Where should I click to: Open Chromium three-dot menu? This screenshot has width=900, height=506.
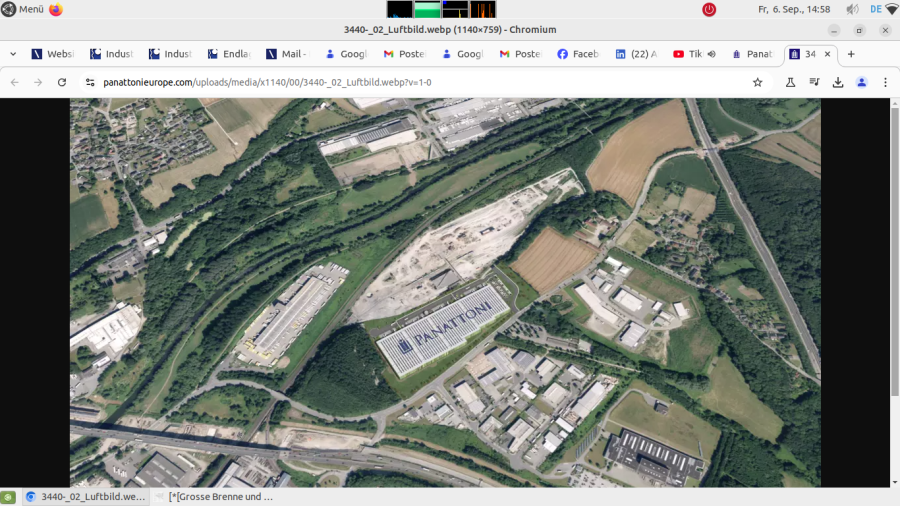tap(885, 82)
